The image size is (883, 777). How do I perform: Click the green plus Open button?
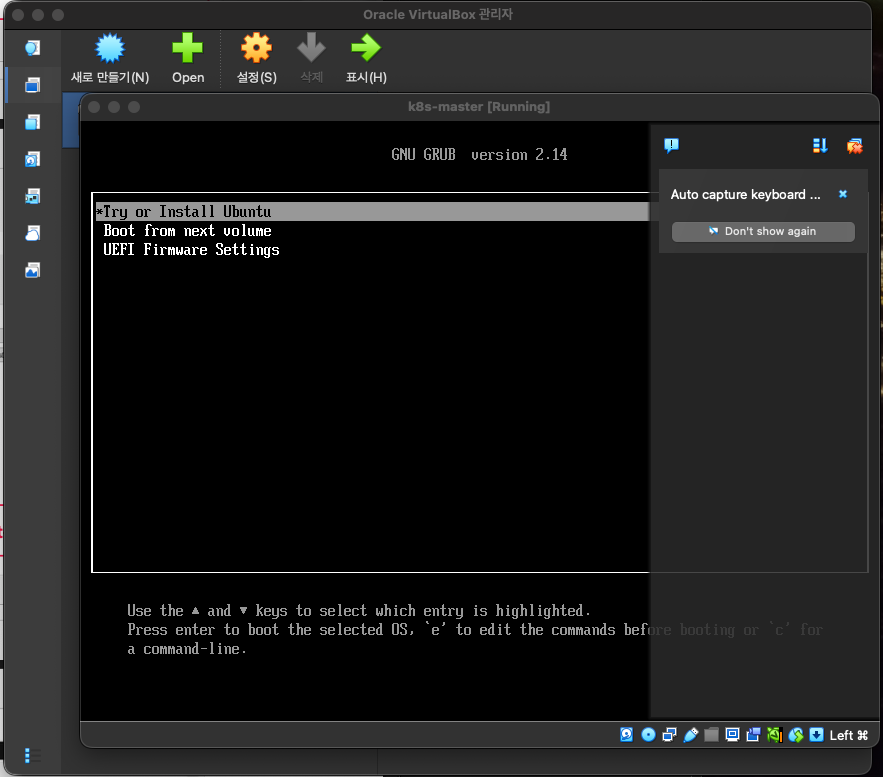tap(188, 59)
